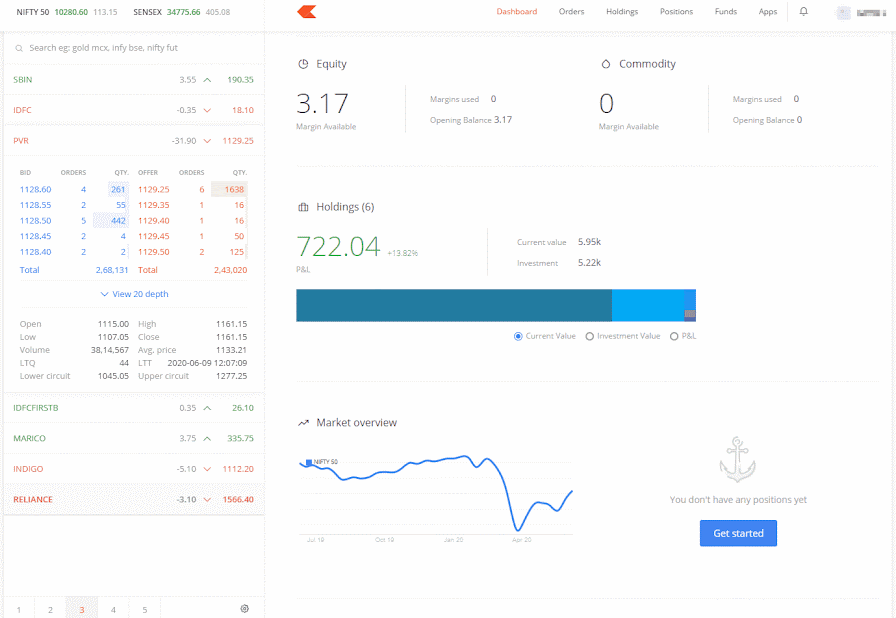Switch to marketwatch page 4
The width and height of the screenshot is (896, 618).
[113, 609]
